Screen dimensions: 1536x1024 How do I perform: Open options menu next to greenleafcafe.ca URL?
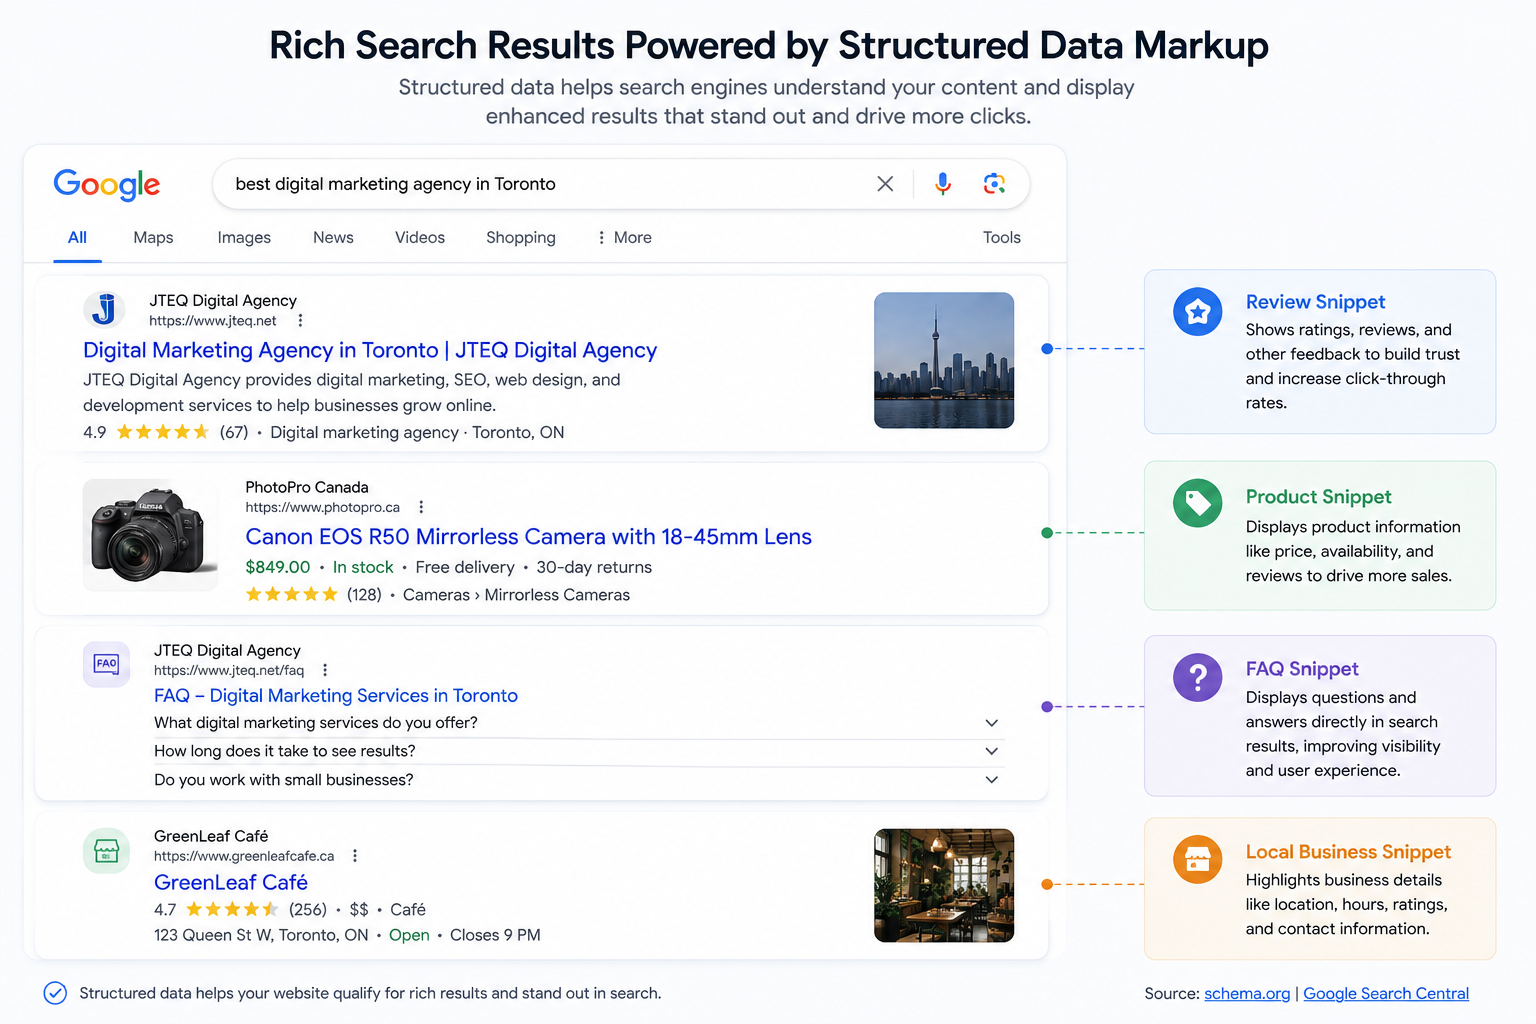(355, 856)
